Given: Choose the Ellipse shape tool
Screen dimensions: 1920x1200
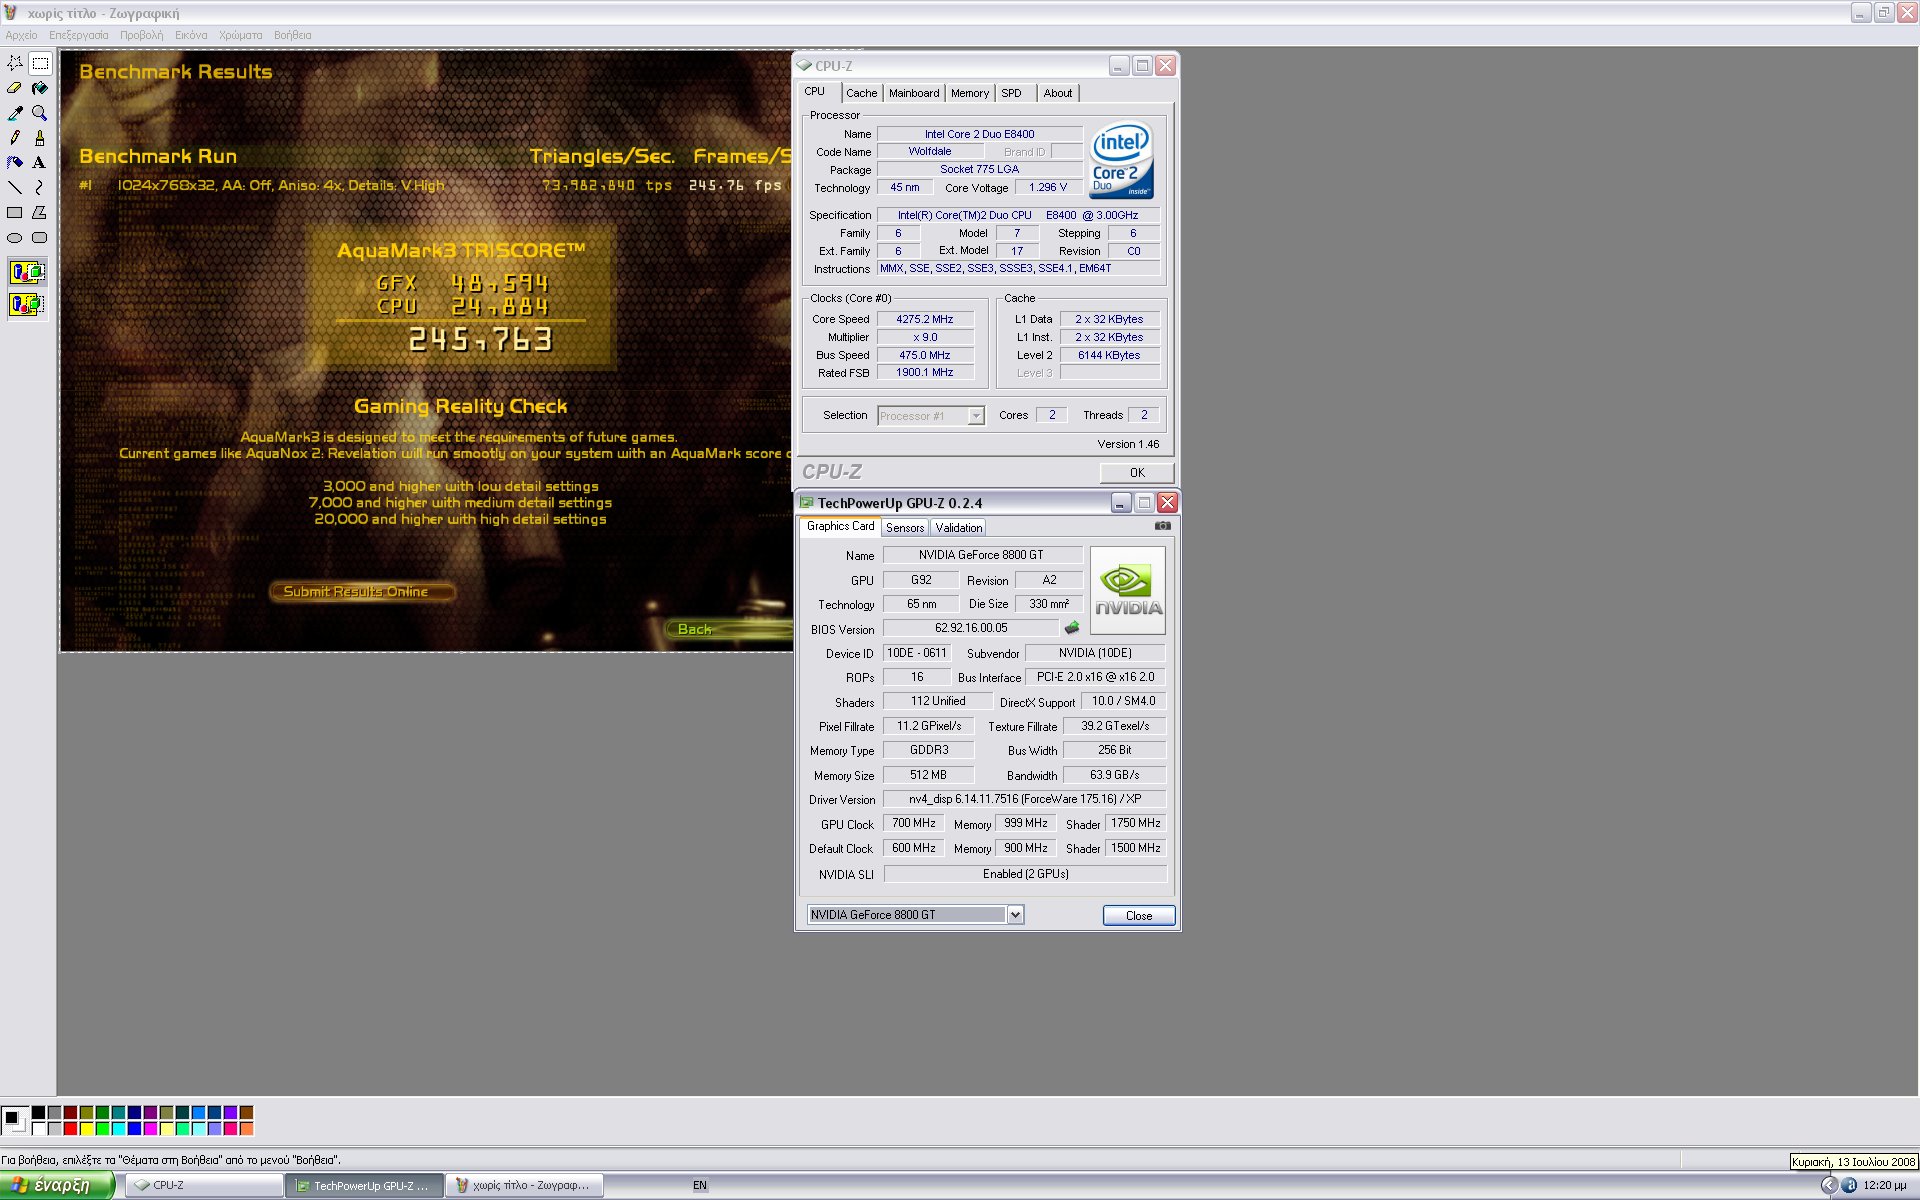Looking at the screenshot, I should (15, 238).
